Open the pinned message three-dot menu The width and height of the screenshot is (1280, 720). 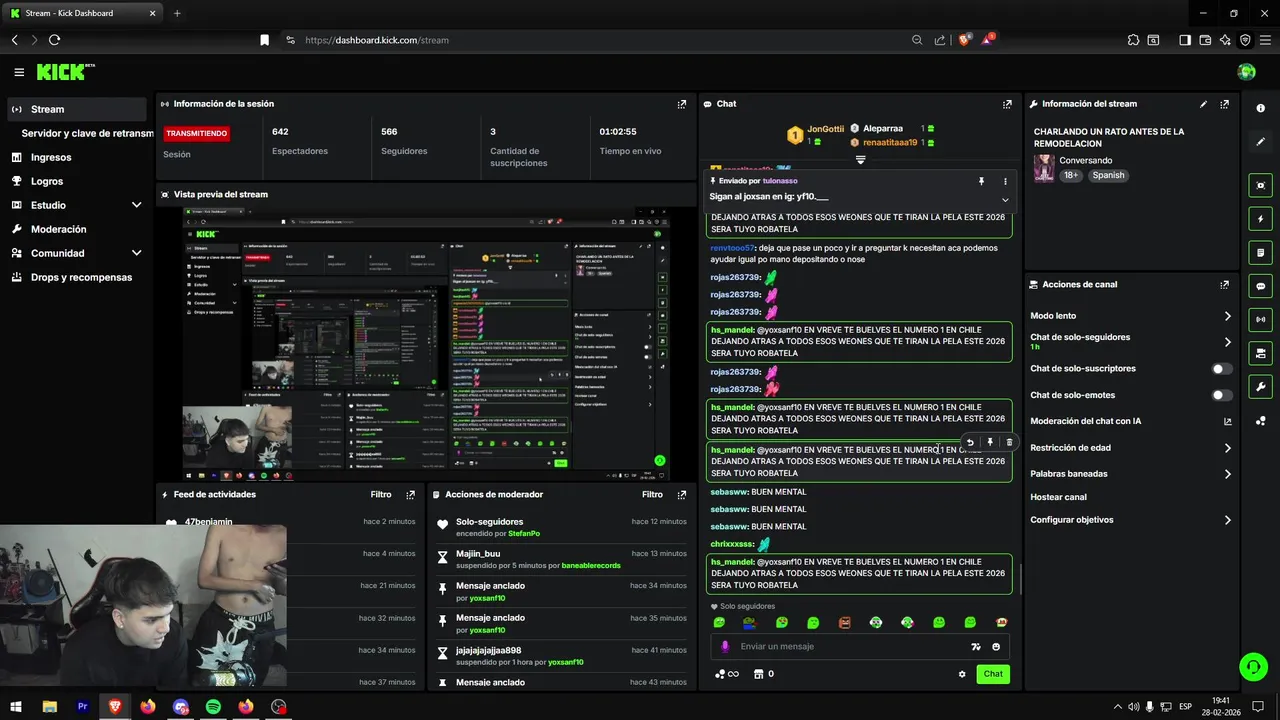point(1005,181)
